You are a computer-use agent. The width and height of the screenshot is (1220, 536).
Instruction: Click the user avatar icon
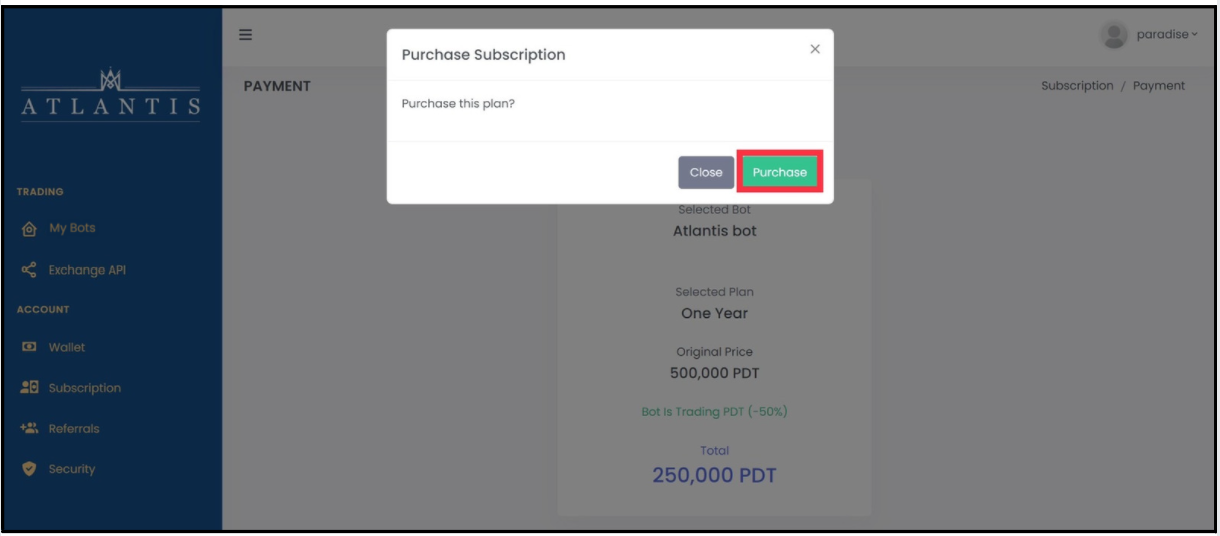coord(1113,35)
